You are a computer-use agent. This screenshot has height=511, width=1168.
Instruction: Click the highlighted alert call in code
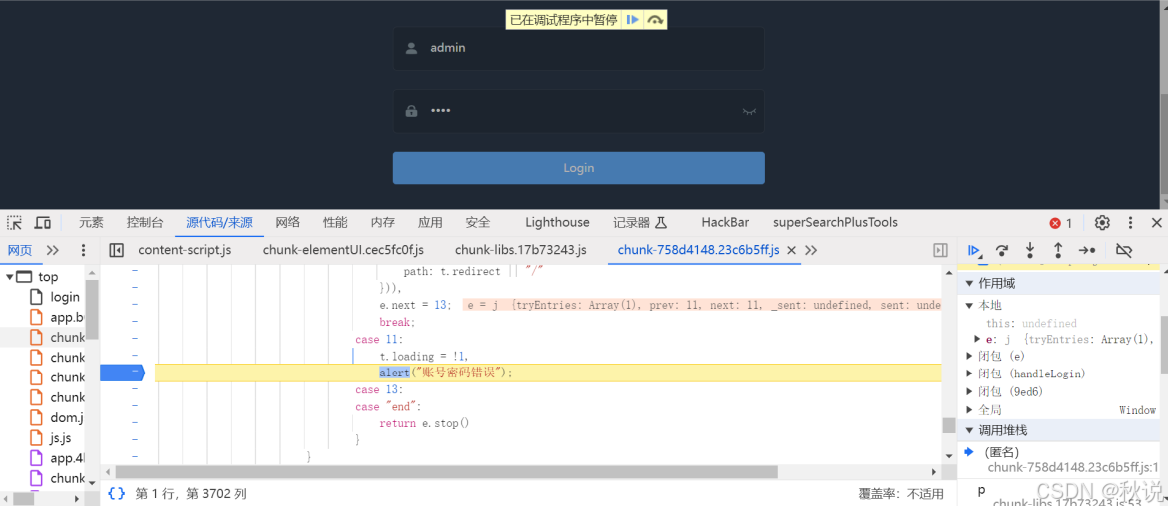click(x=394, y=372)
